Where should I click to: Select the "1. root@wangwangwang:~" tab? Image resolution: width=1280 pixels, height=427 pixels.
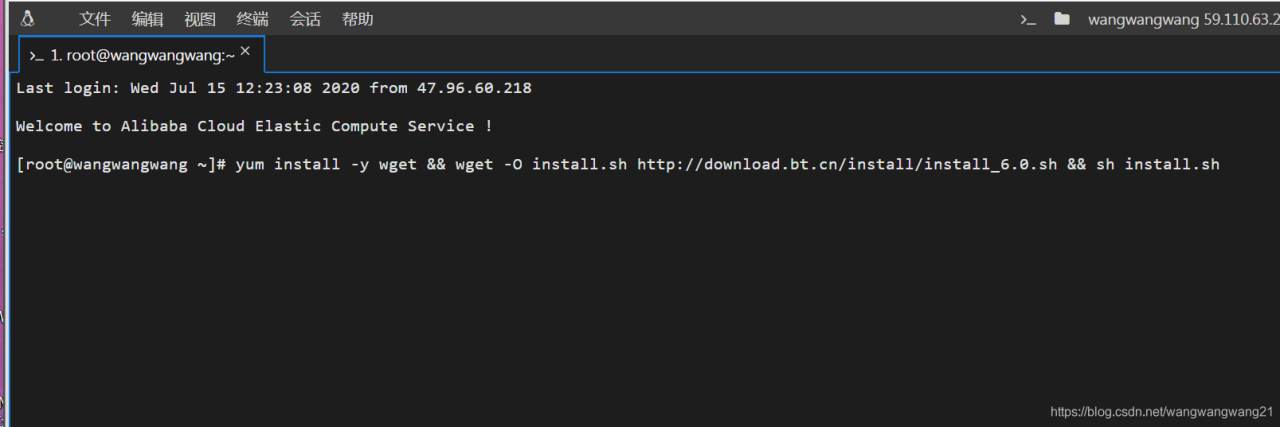[x=142, y=56]
